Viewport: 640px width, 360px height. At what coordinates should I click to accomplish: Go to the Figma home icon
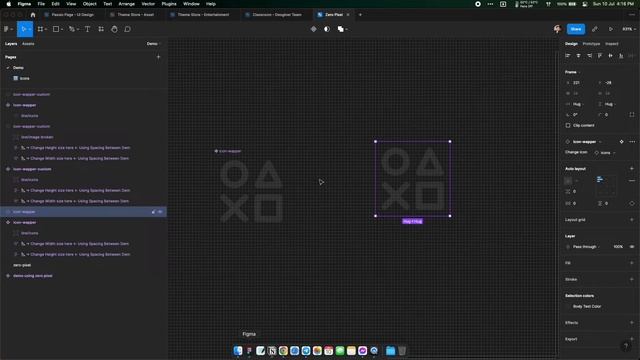click(33, 15)
